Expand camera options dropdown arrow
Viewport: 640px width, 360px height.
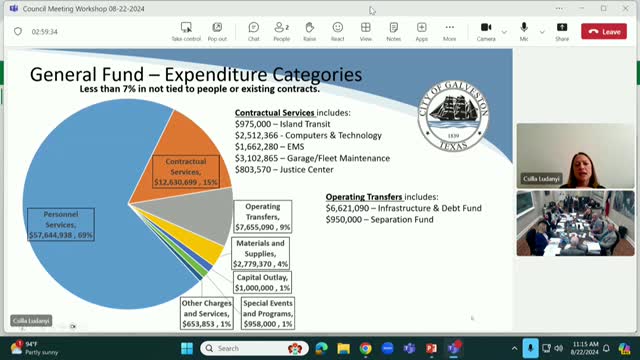pyautogui.click(x=504, y=32)
